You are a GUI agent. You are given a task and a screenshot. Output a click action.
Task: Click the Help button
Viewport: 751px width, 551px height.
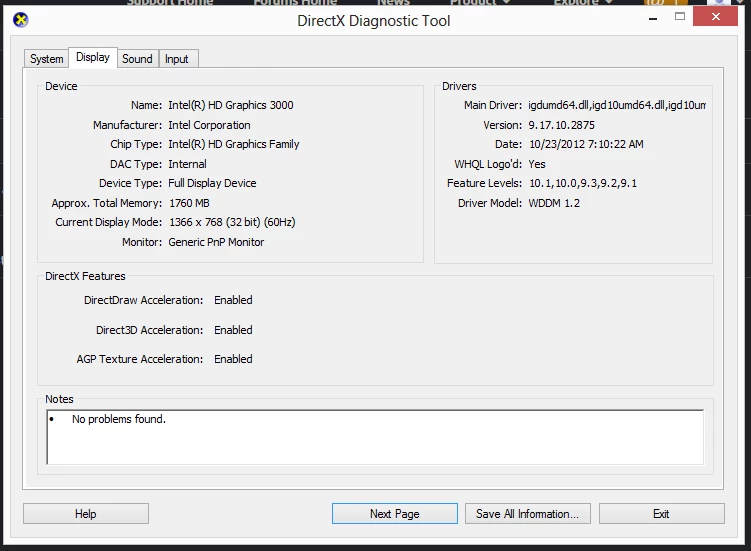[86, 514]
